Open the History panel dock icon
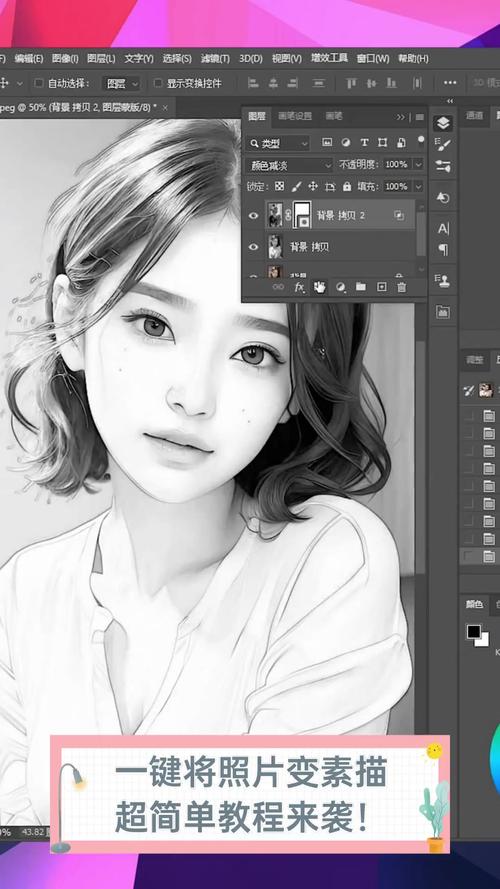The image size is (500, 889). click(443, 197)
